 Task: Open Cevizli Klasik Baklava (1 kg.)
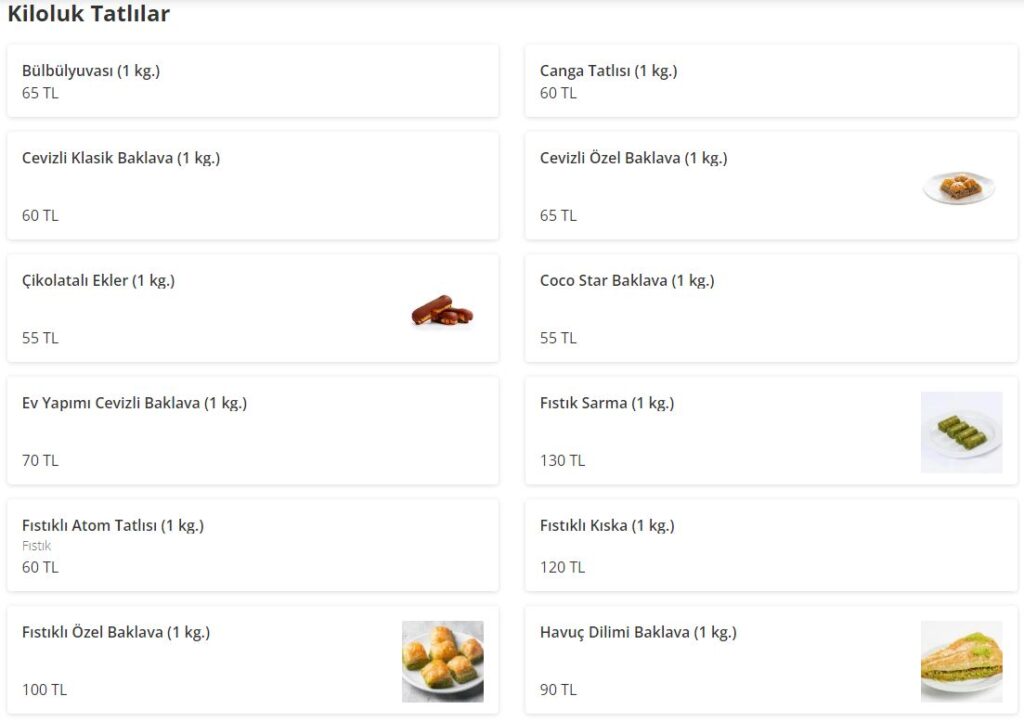pos(121,158)
